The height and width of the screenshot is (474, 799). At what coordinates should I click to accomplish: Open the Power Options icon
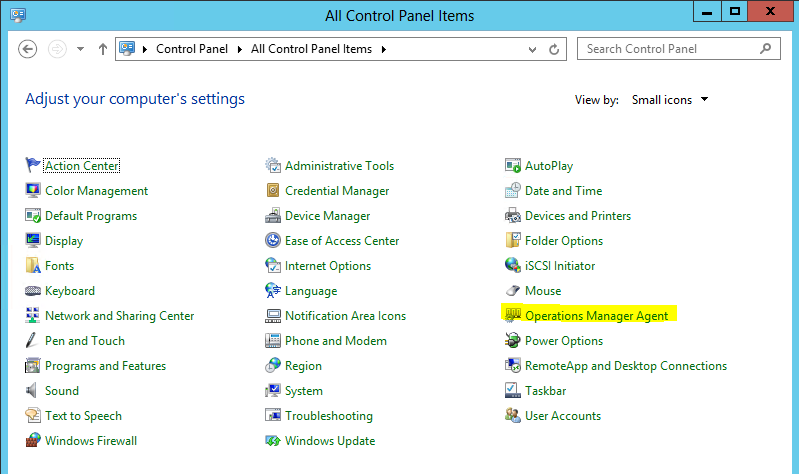(x=513, y=341)
